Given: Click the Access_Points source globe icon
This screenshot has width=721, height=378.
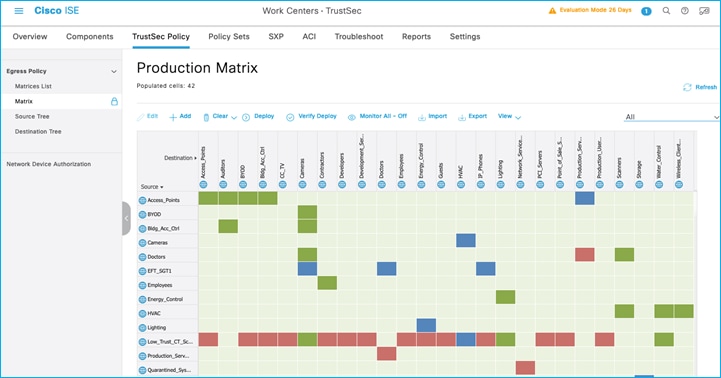Looking at the screenshot, I should pyautogui.click(x=142, y=200).
